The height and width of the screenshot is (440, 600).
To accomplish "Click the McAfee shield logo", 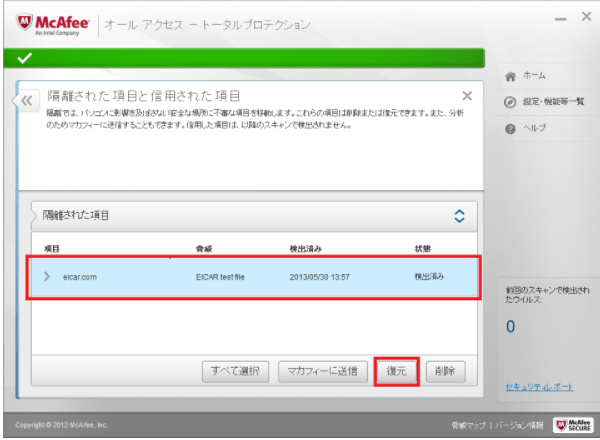I will (21, 22).
